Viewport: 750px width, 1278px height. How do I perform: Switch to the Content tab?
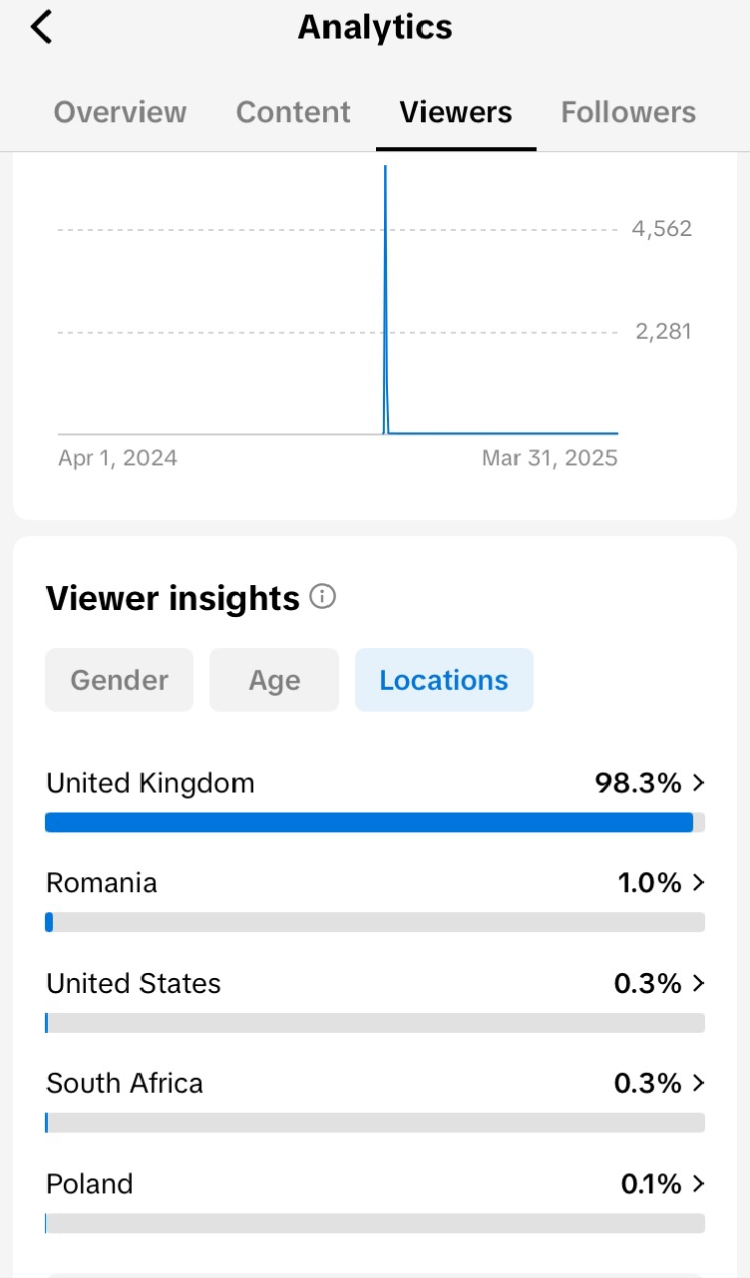click(x=293, y=112)
